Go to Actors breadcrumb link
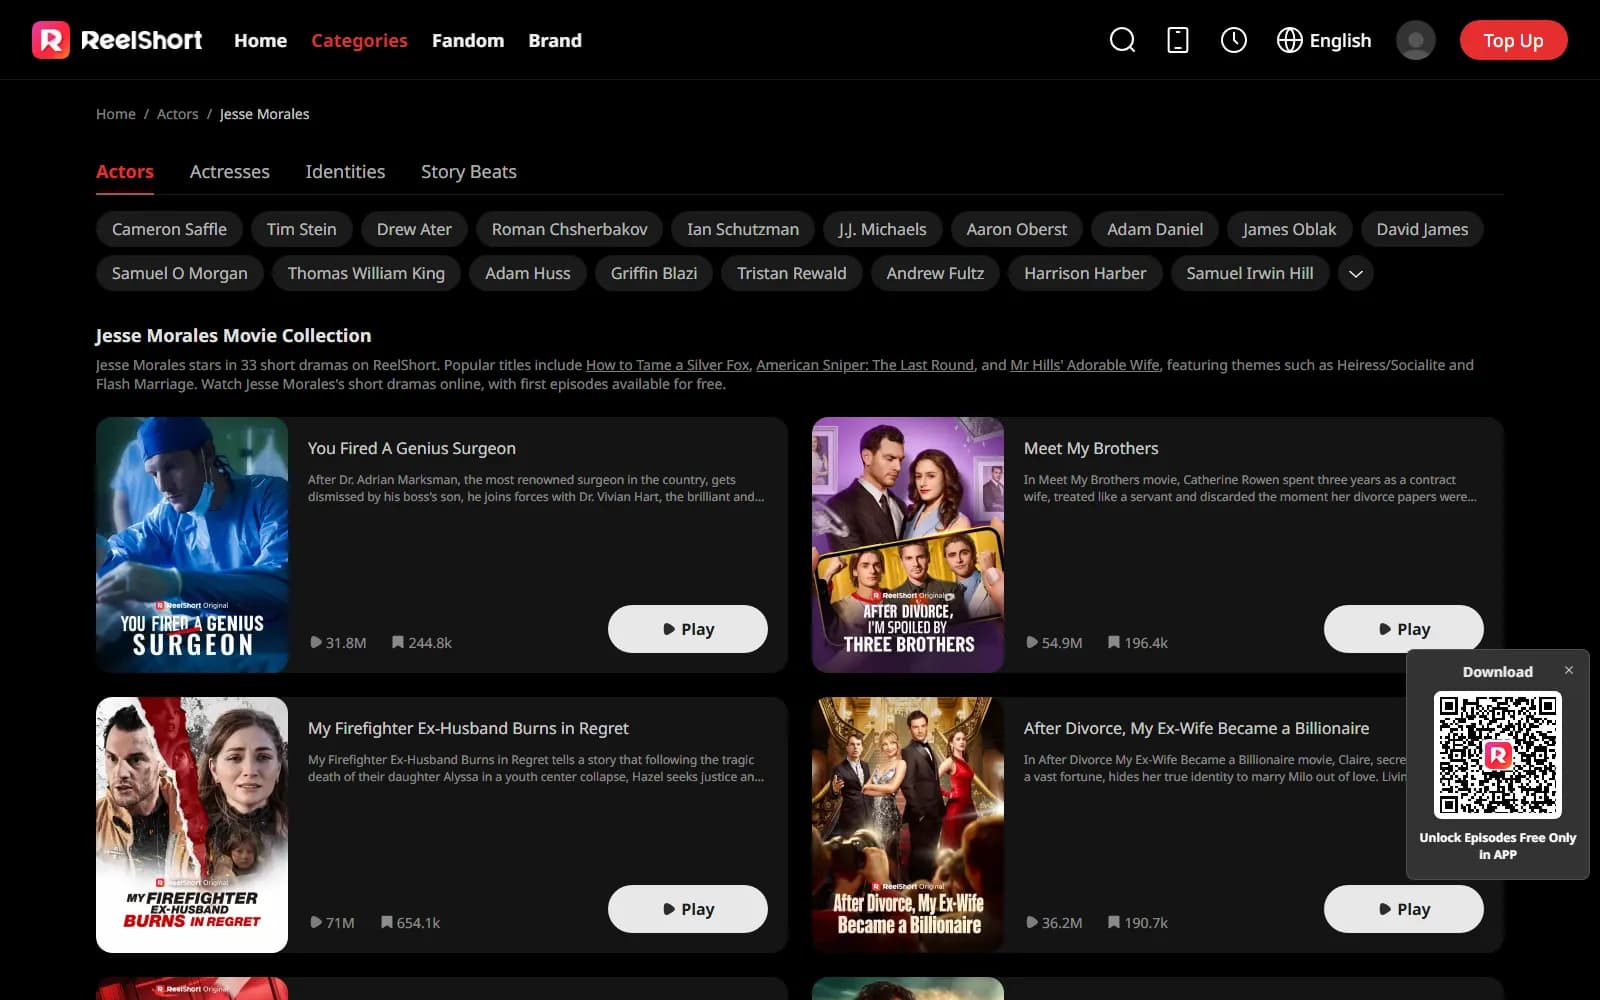This screenshot has width=1600, height=1000. tap(177, 114)
